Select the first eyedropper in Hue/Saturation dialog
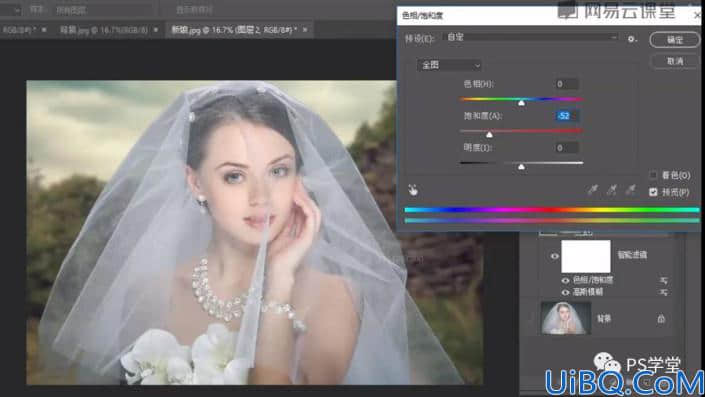The image size is (705, 397). coord(593,190)
